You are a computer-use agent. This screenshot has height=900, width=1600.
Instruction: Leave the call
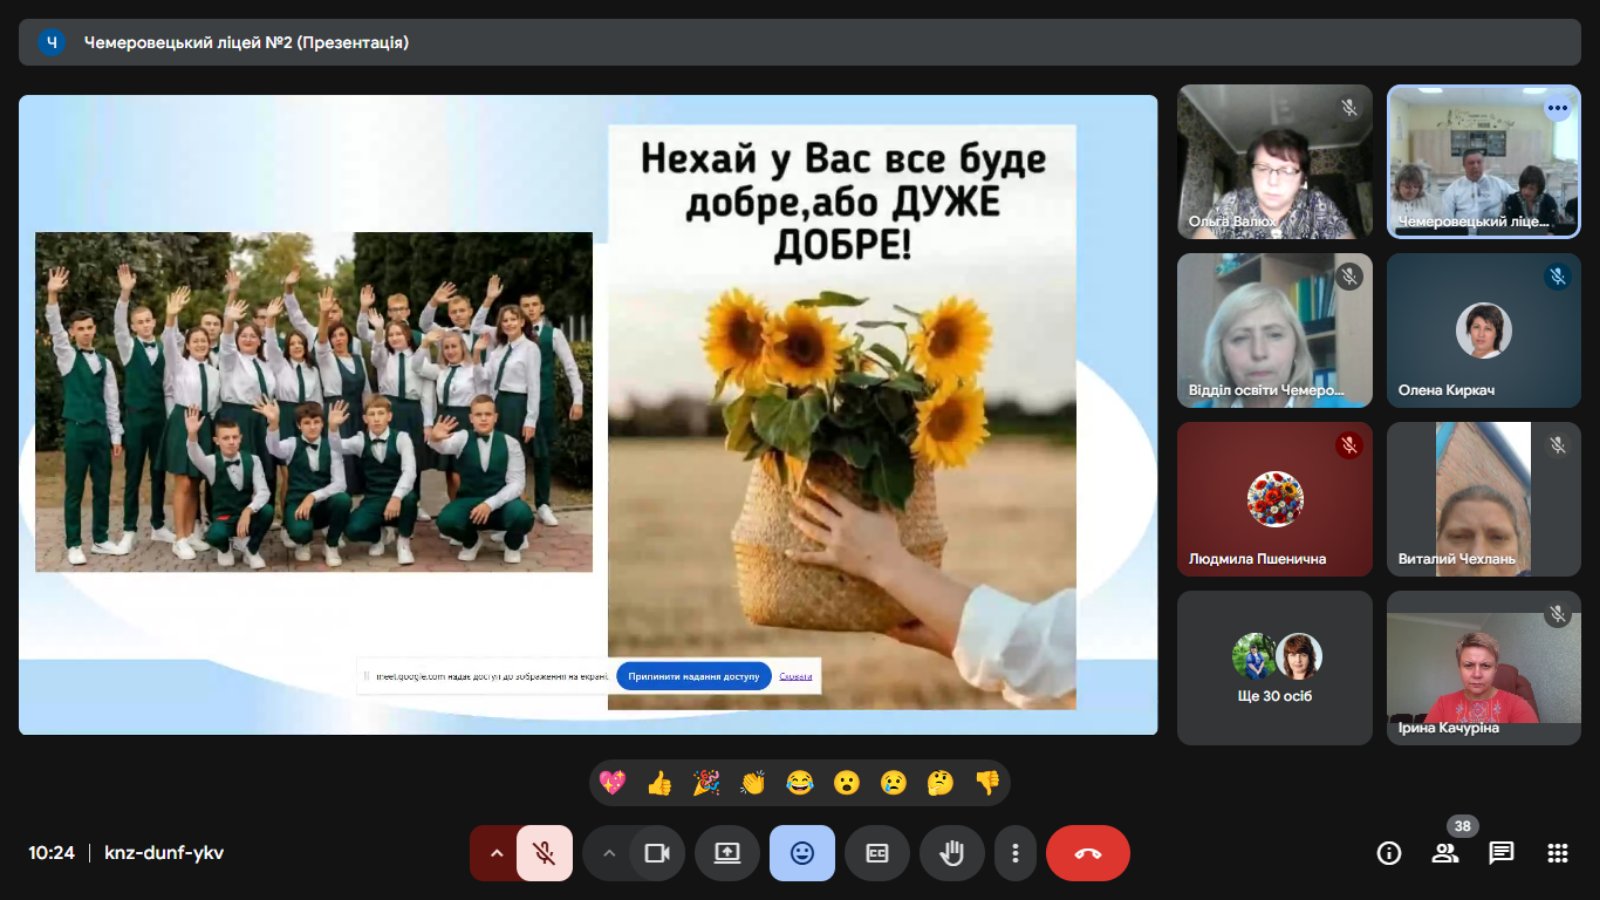tap(1087, 853)
